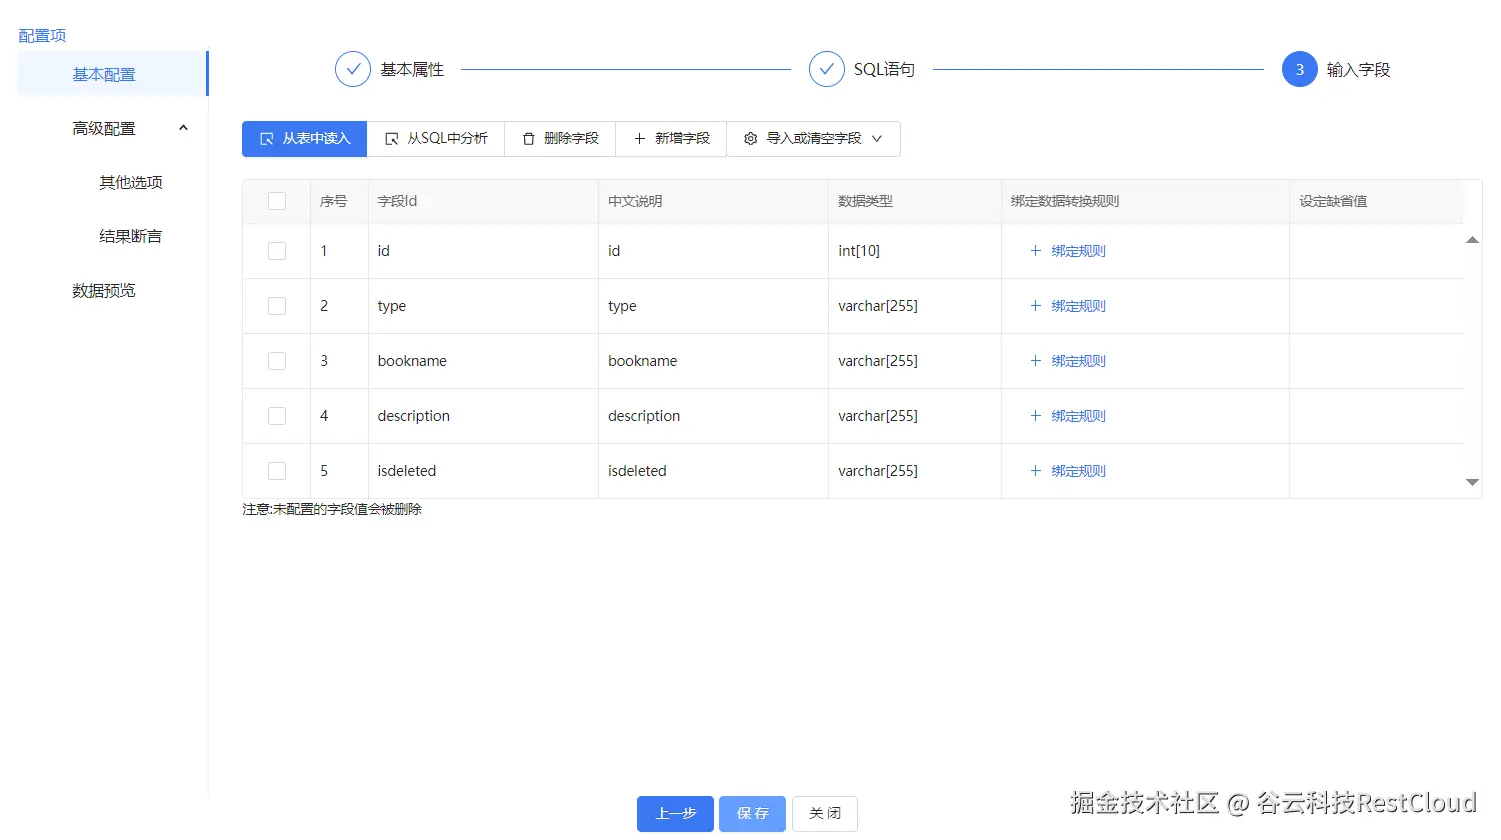This screenshot has height=840, width=1501.
Task: Click the trash icon on 删除字段
Action: [529, 139]
